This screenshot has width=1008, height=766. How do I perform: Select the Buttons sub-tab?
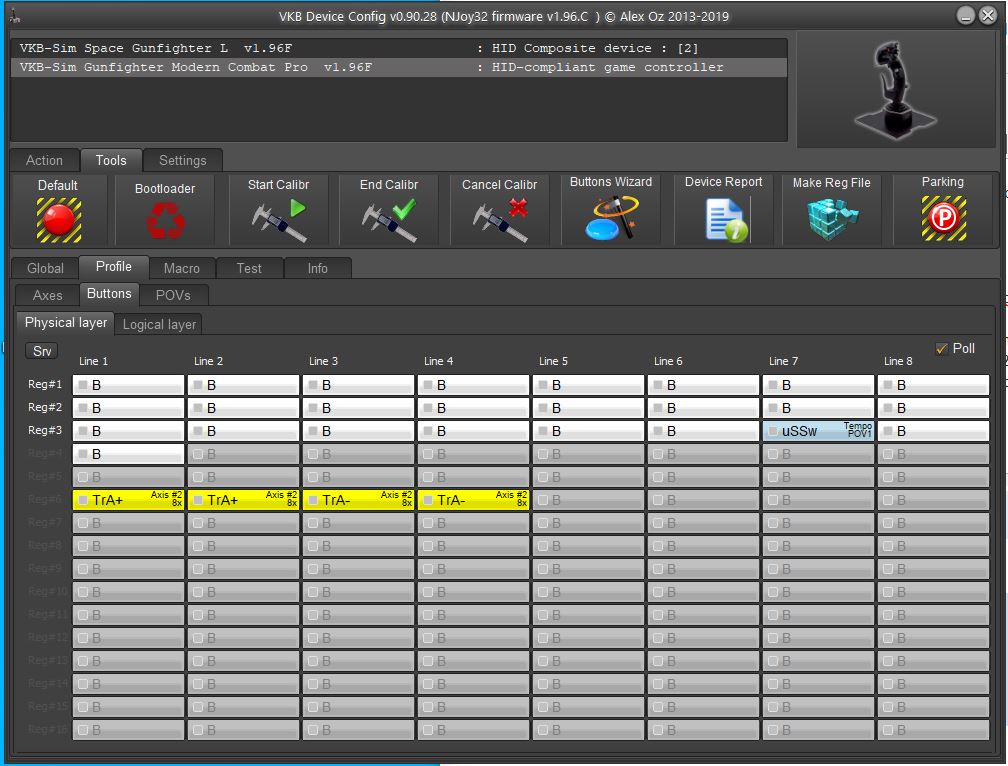point(109,294)
